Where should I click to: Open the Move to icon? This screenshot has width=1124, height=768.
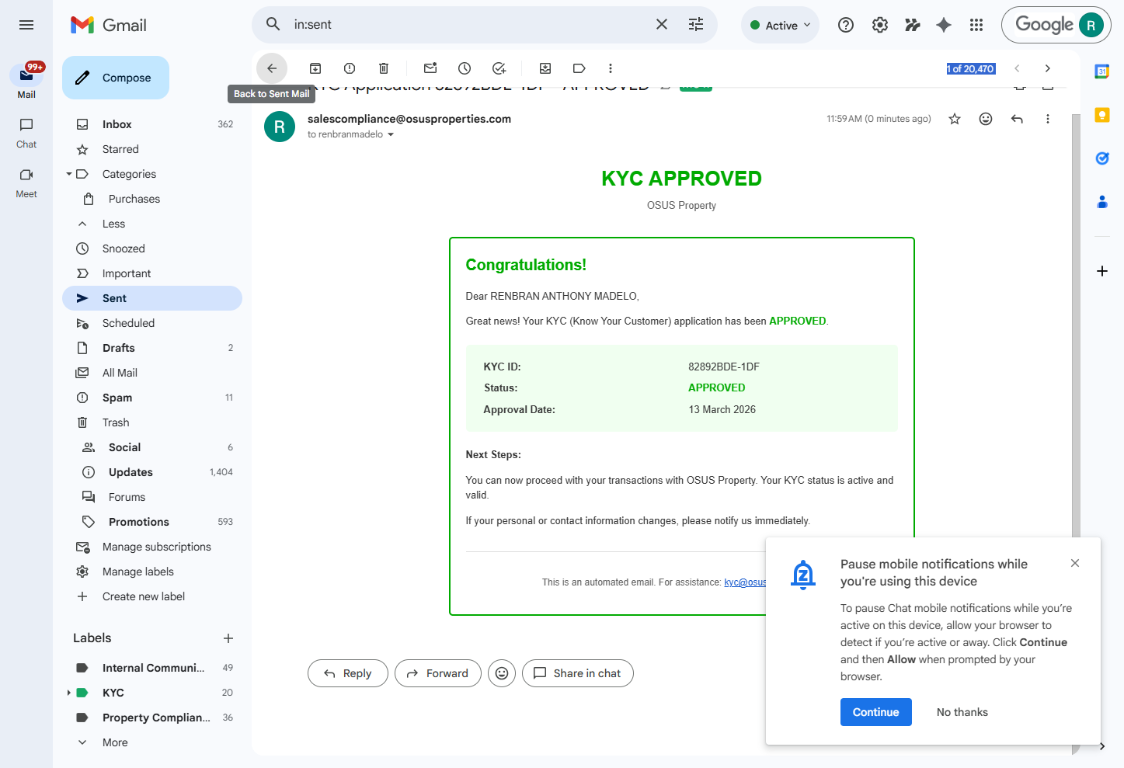546,68
